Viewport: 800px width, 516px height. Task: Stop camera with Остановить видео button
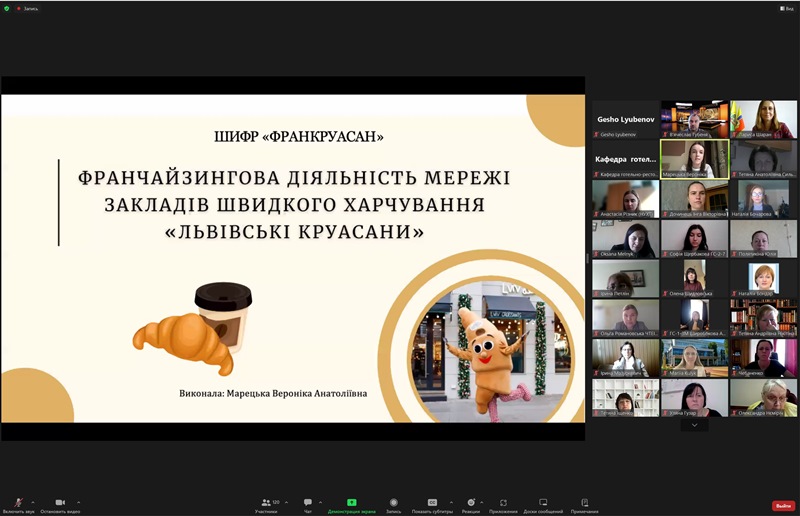tap(60, 503)
